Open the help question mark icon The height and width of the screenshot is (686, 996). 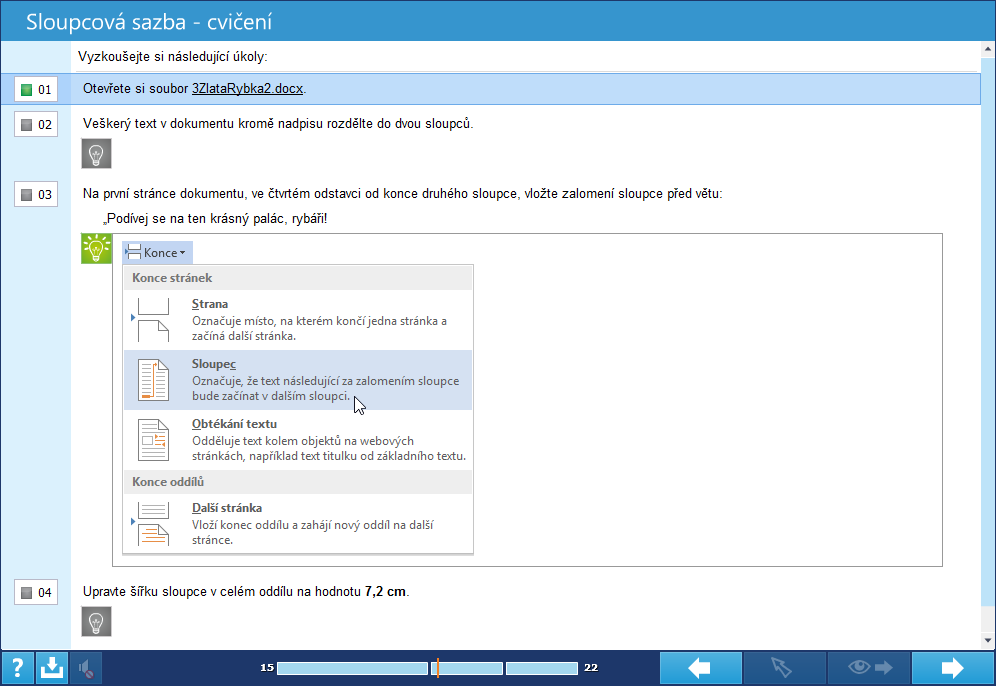click(18, 668)
